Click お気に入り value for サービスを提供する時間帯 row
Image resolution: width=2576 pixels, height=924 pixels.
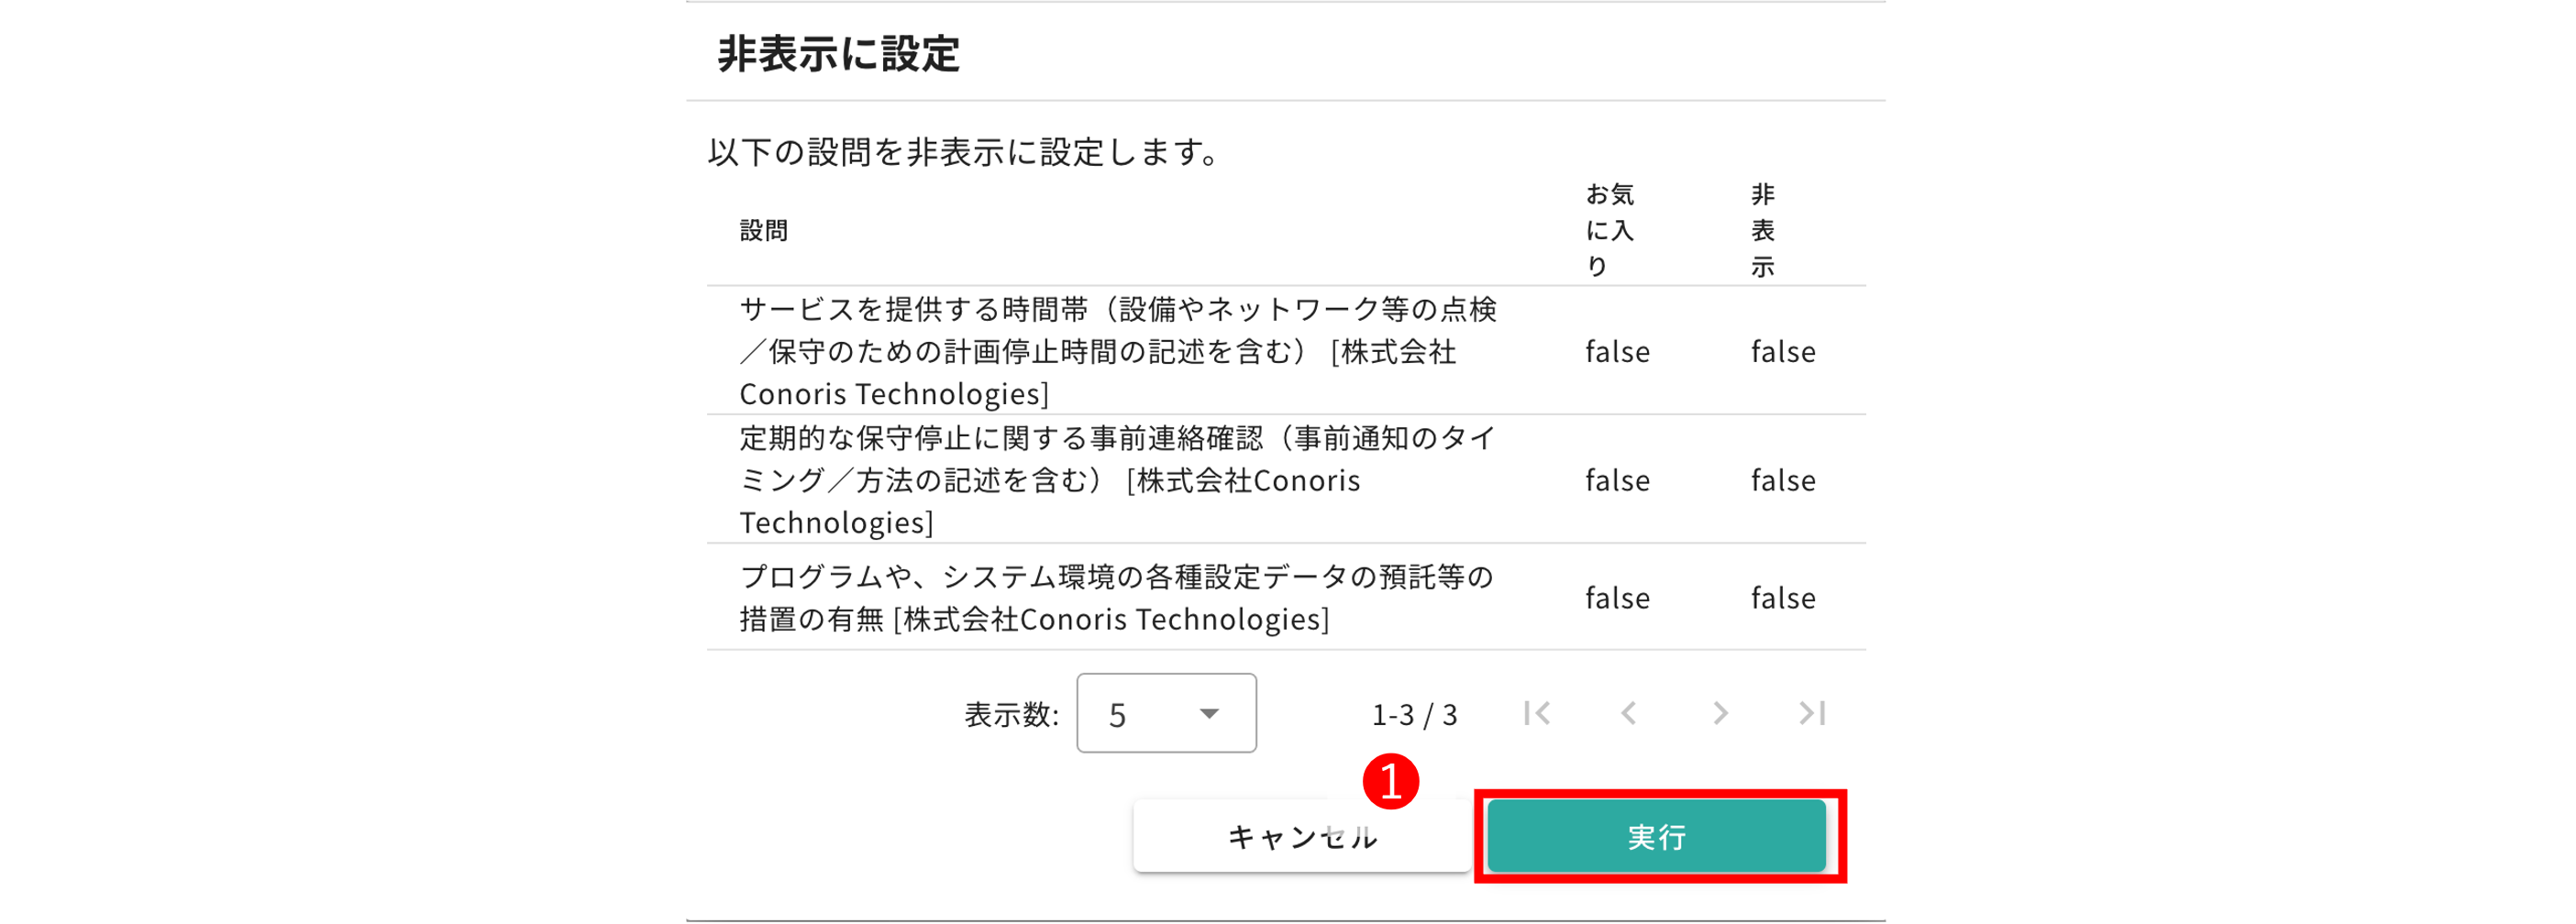[1617, 352]
